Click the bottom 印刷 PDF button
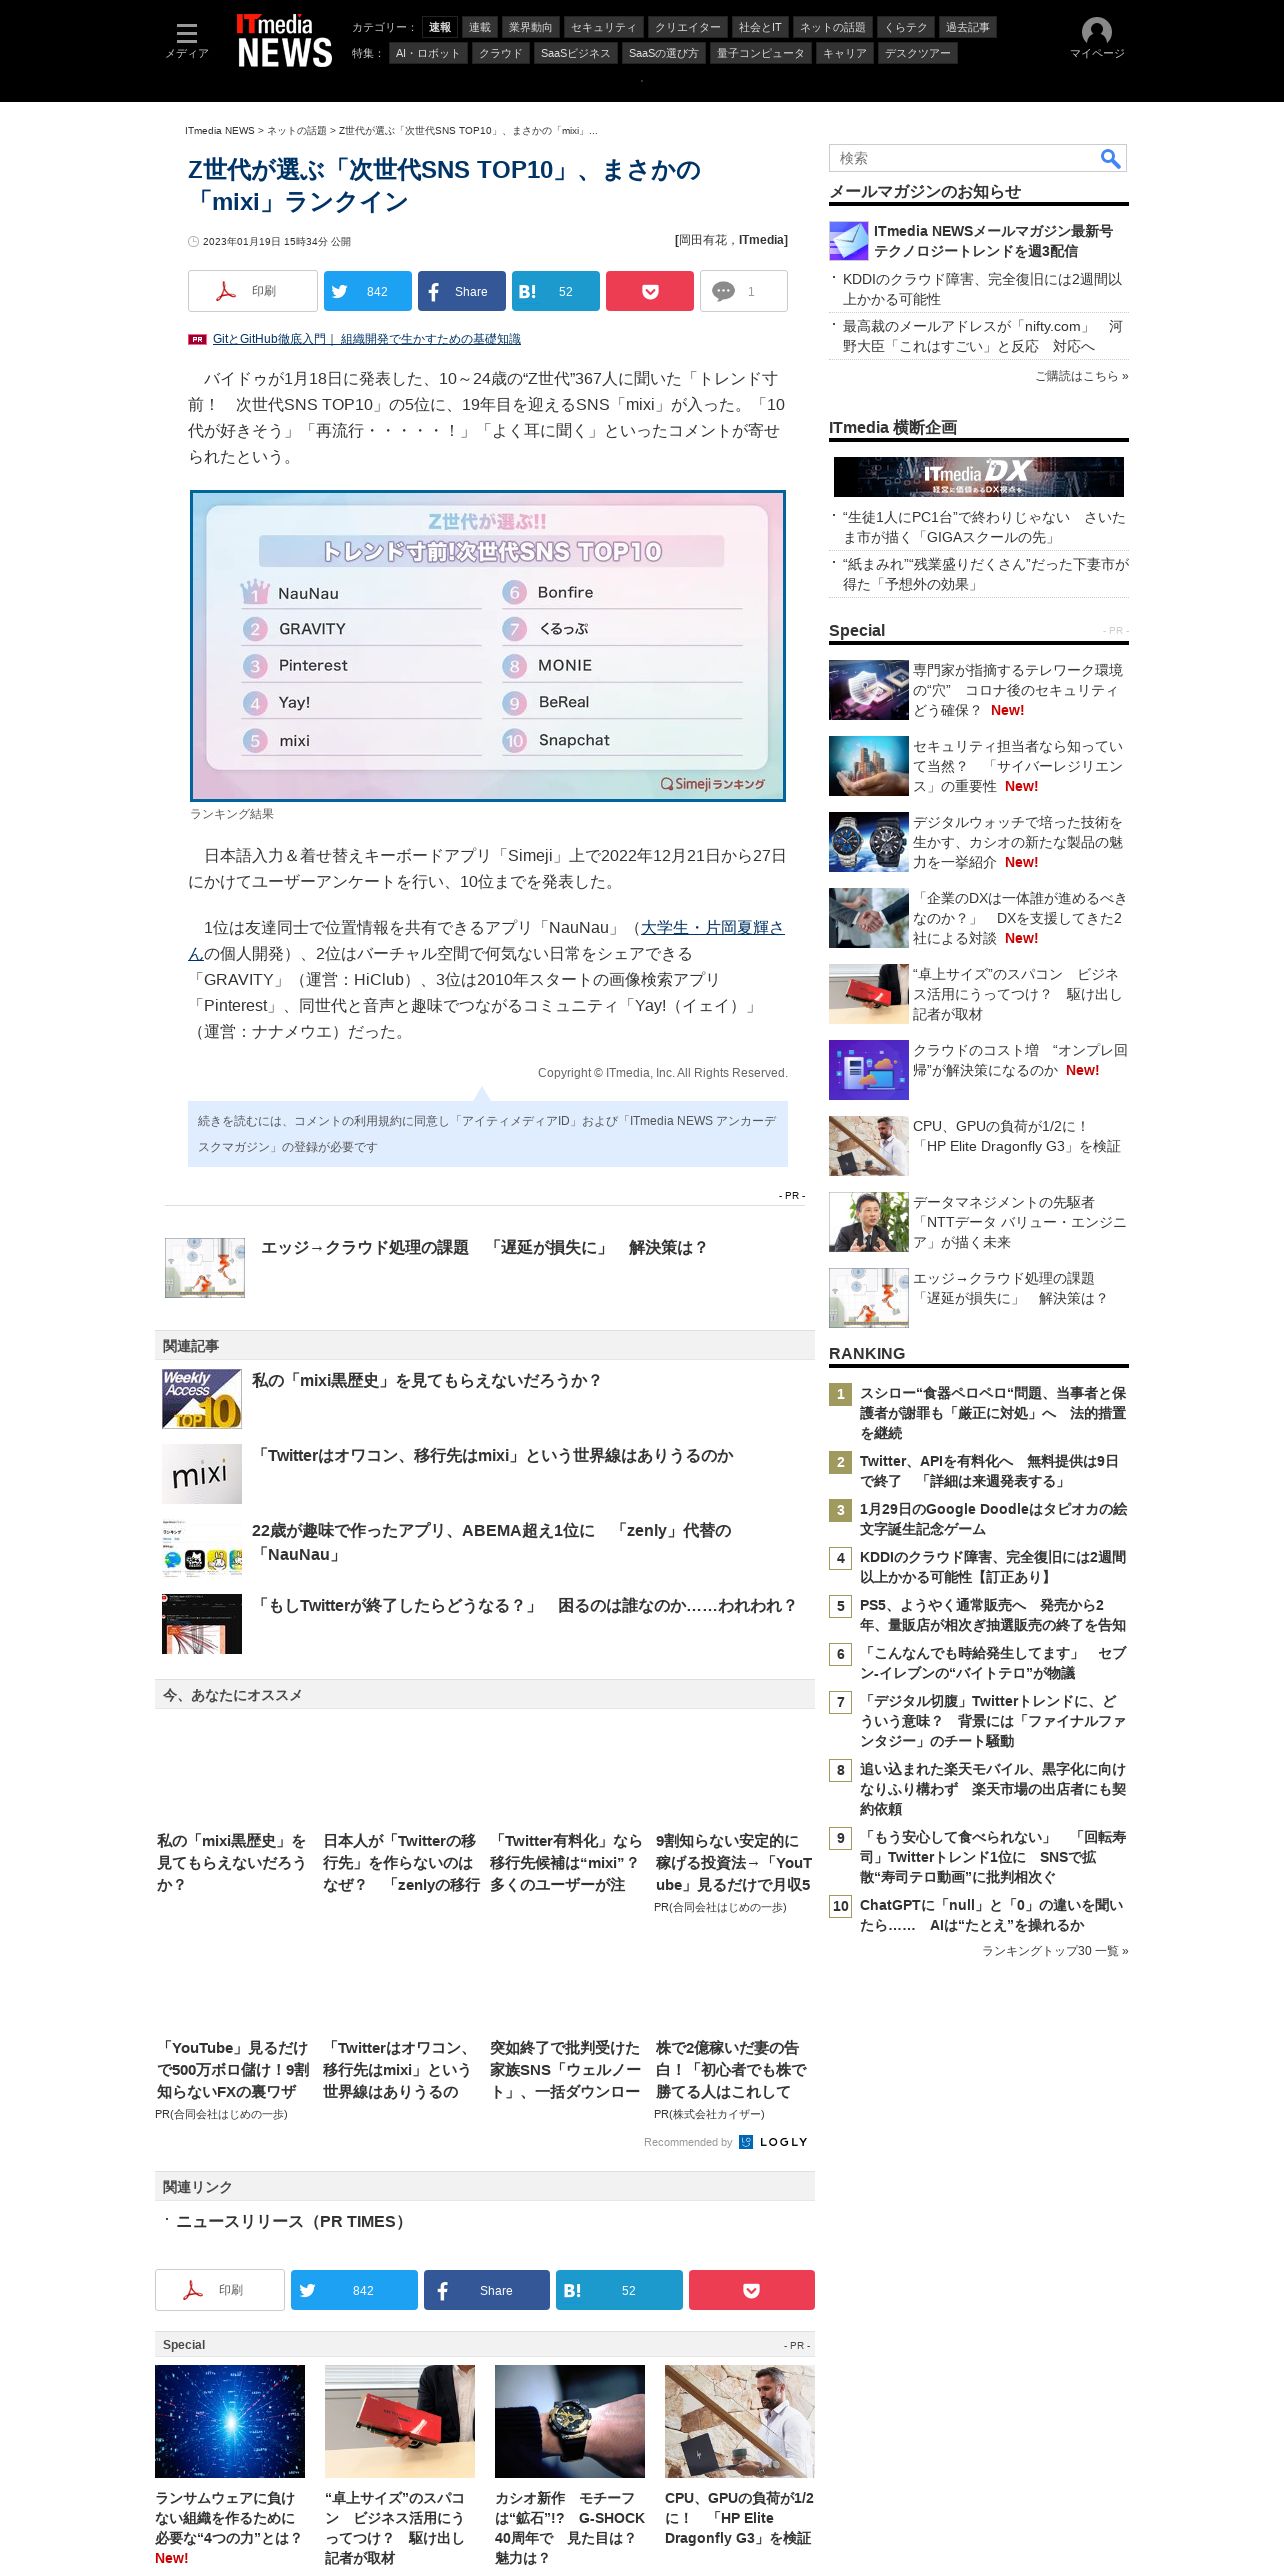This screenshot has height=2568, width=1284. tap(220, 2290)
